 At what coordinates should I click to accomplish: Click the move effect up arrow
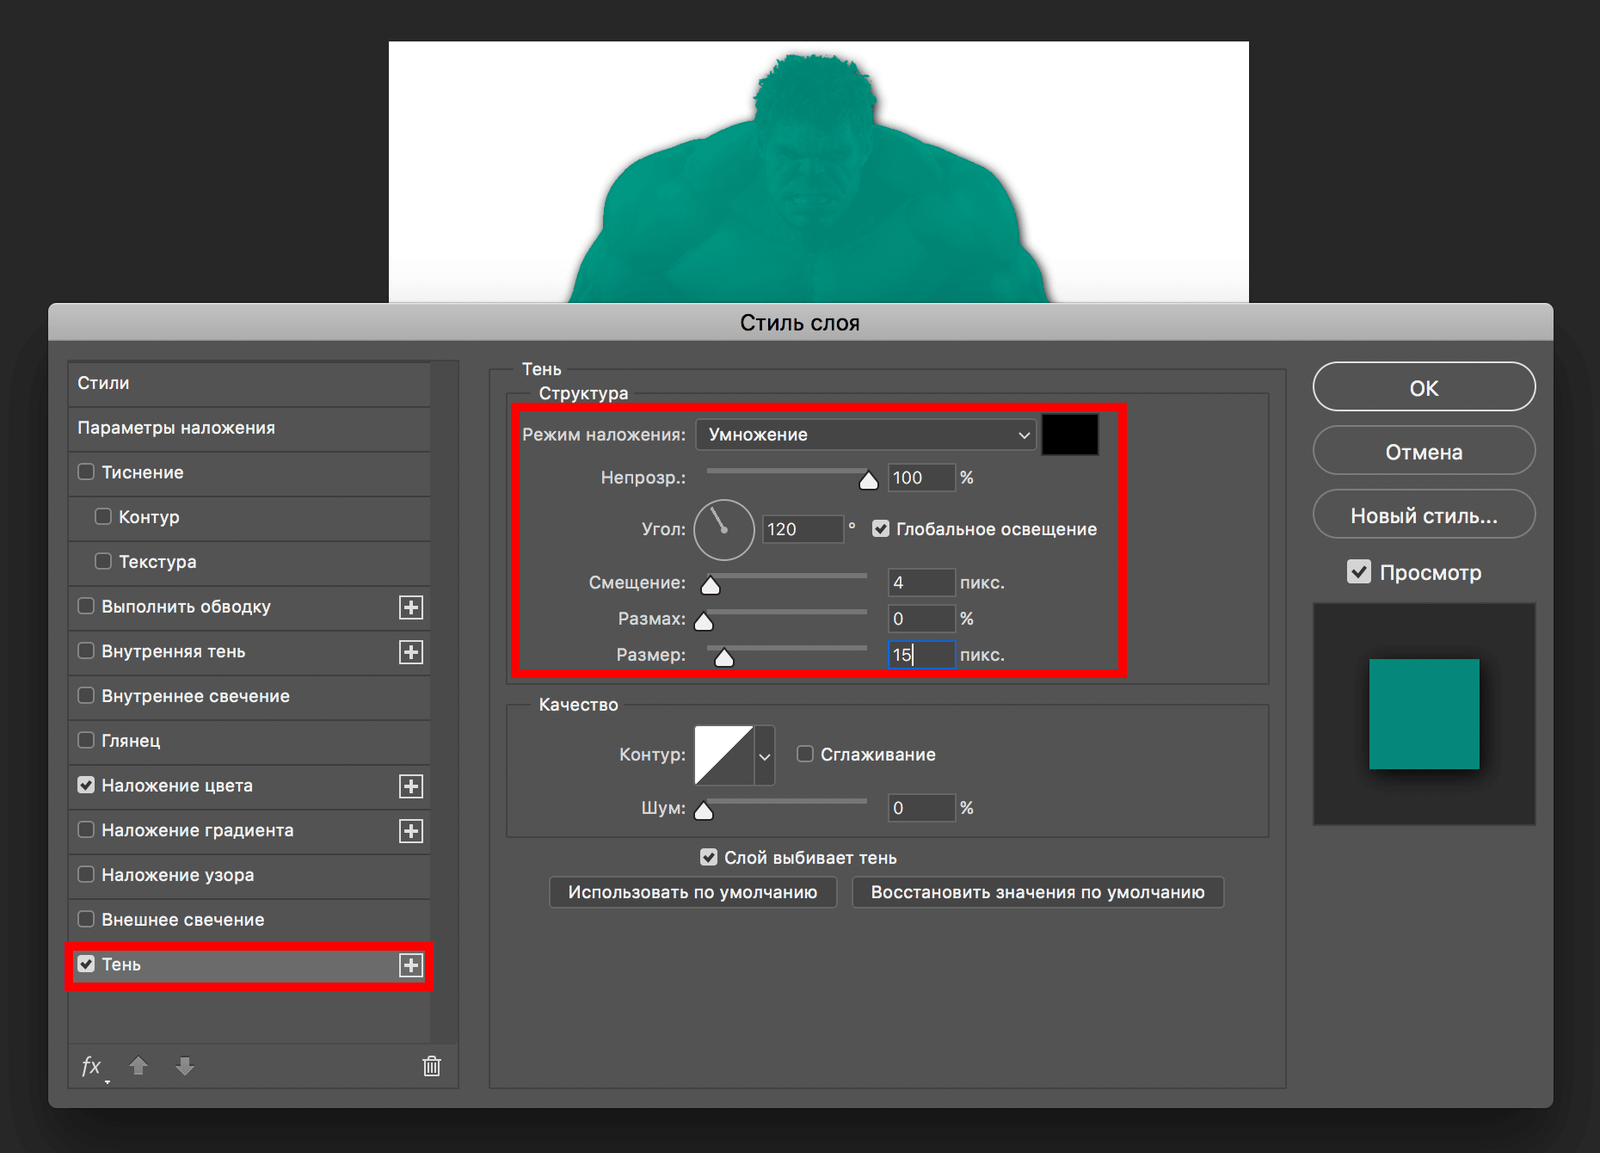point(139,1066)
